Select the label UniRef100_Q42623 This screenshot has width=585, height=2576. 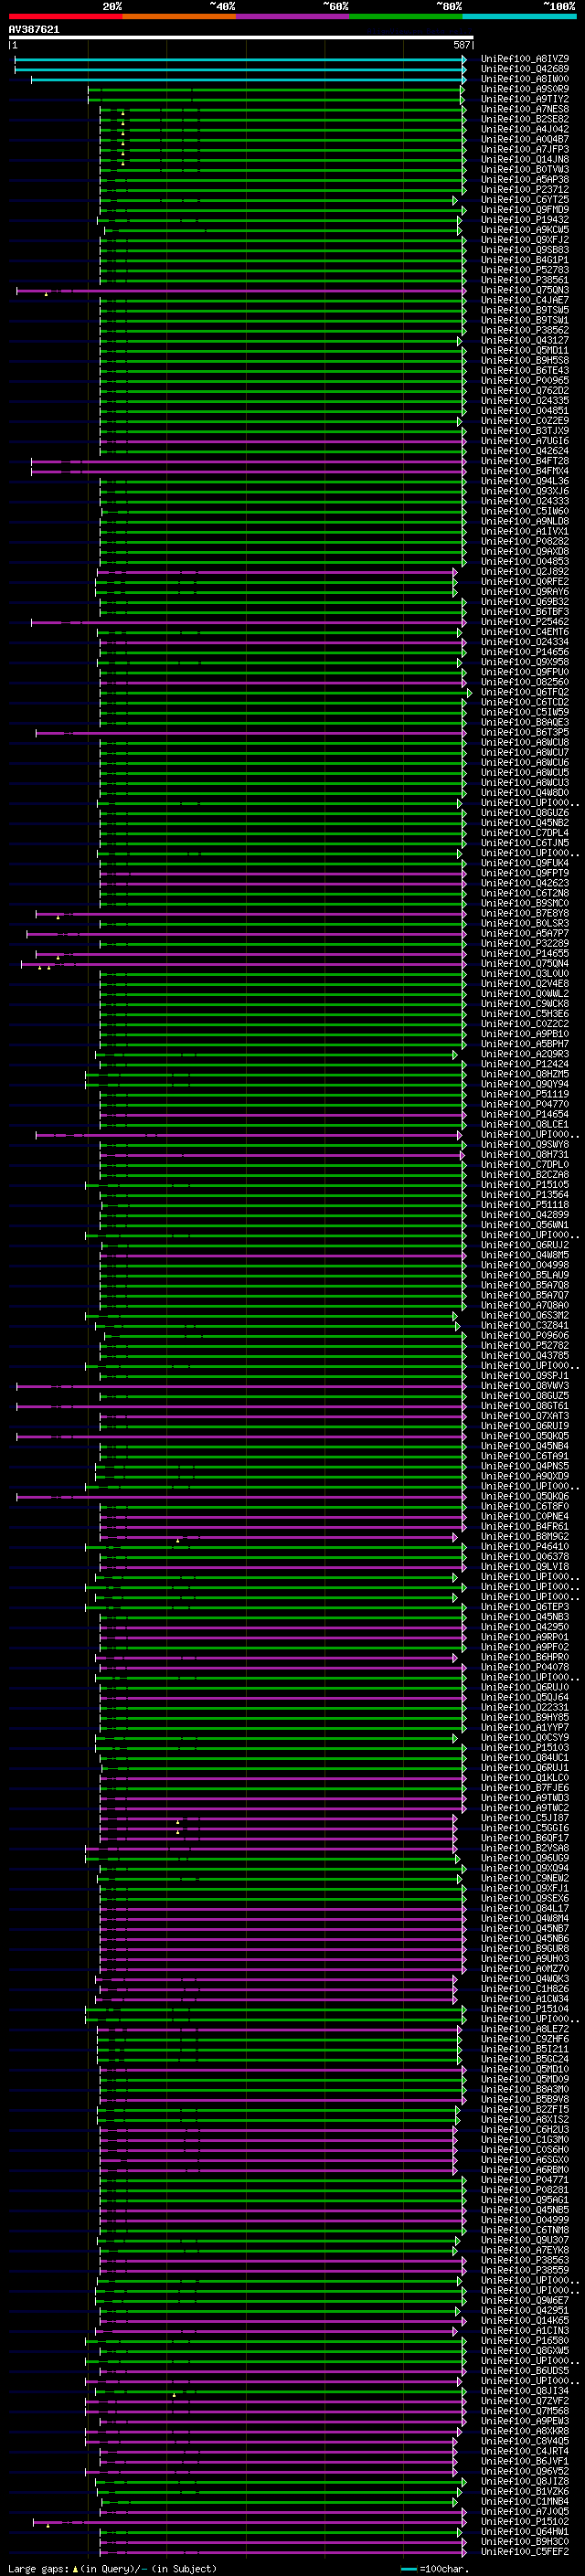[525, 883]
